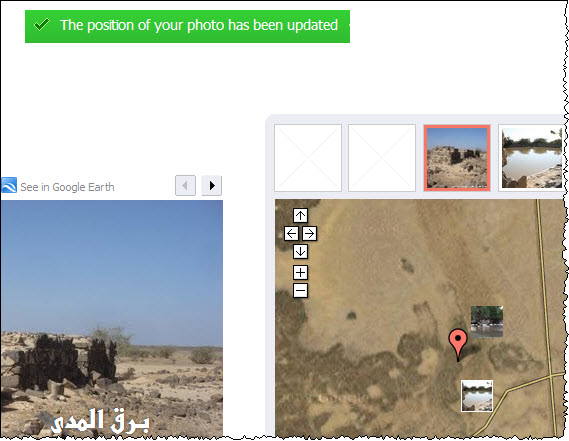Image resolution: width=569 pixels, height=441 pixels.
Task: Select the second empty thumbnail placeholder
Action: pyautogui.click(x=382, y=158)
